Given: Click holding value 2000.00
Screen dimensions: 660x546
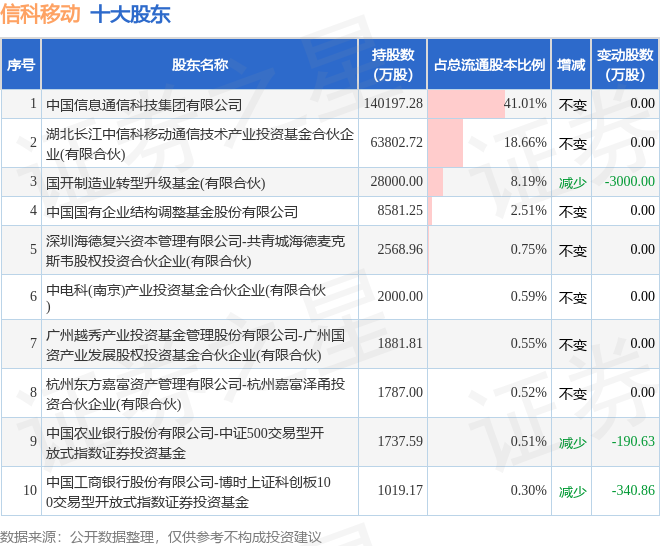Looking at the screenshot, I should [400, 296].
